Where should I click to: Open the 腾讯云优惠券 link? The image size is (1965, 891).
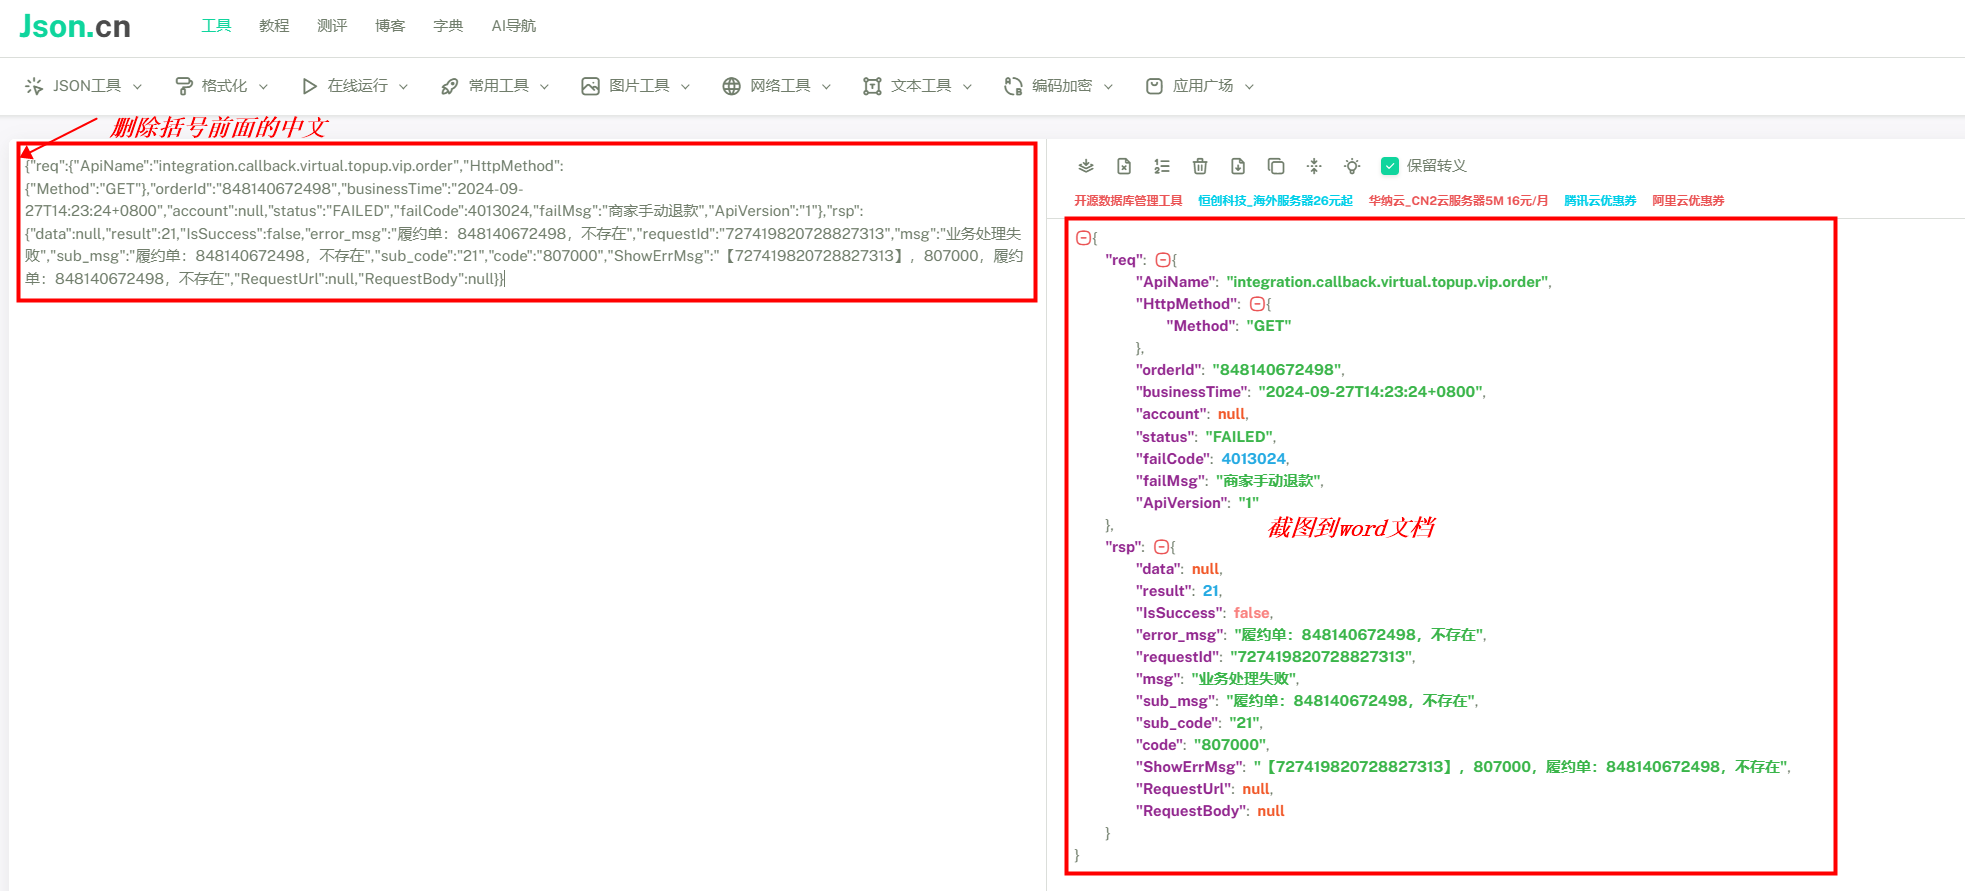click(x=1600, y=201)
